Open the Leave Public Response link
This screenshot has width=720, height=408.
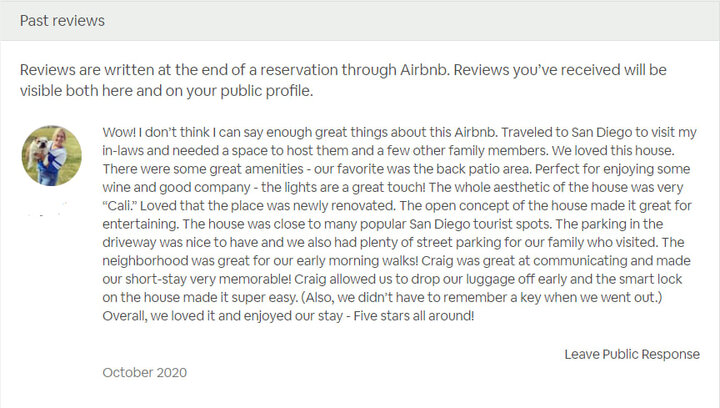pyautogui.click(x=631, y=354)
